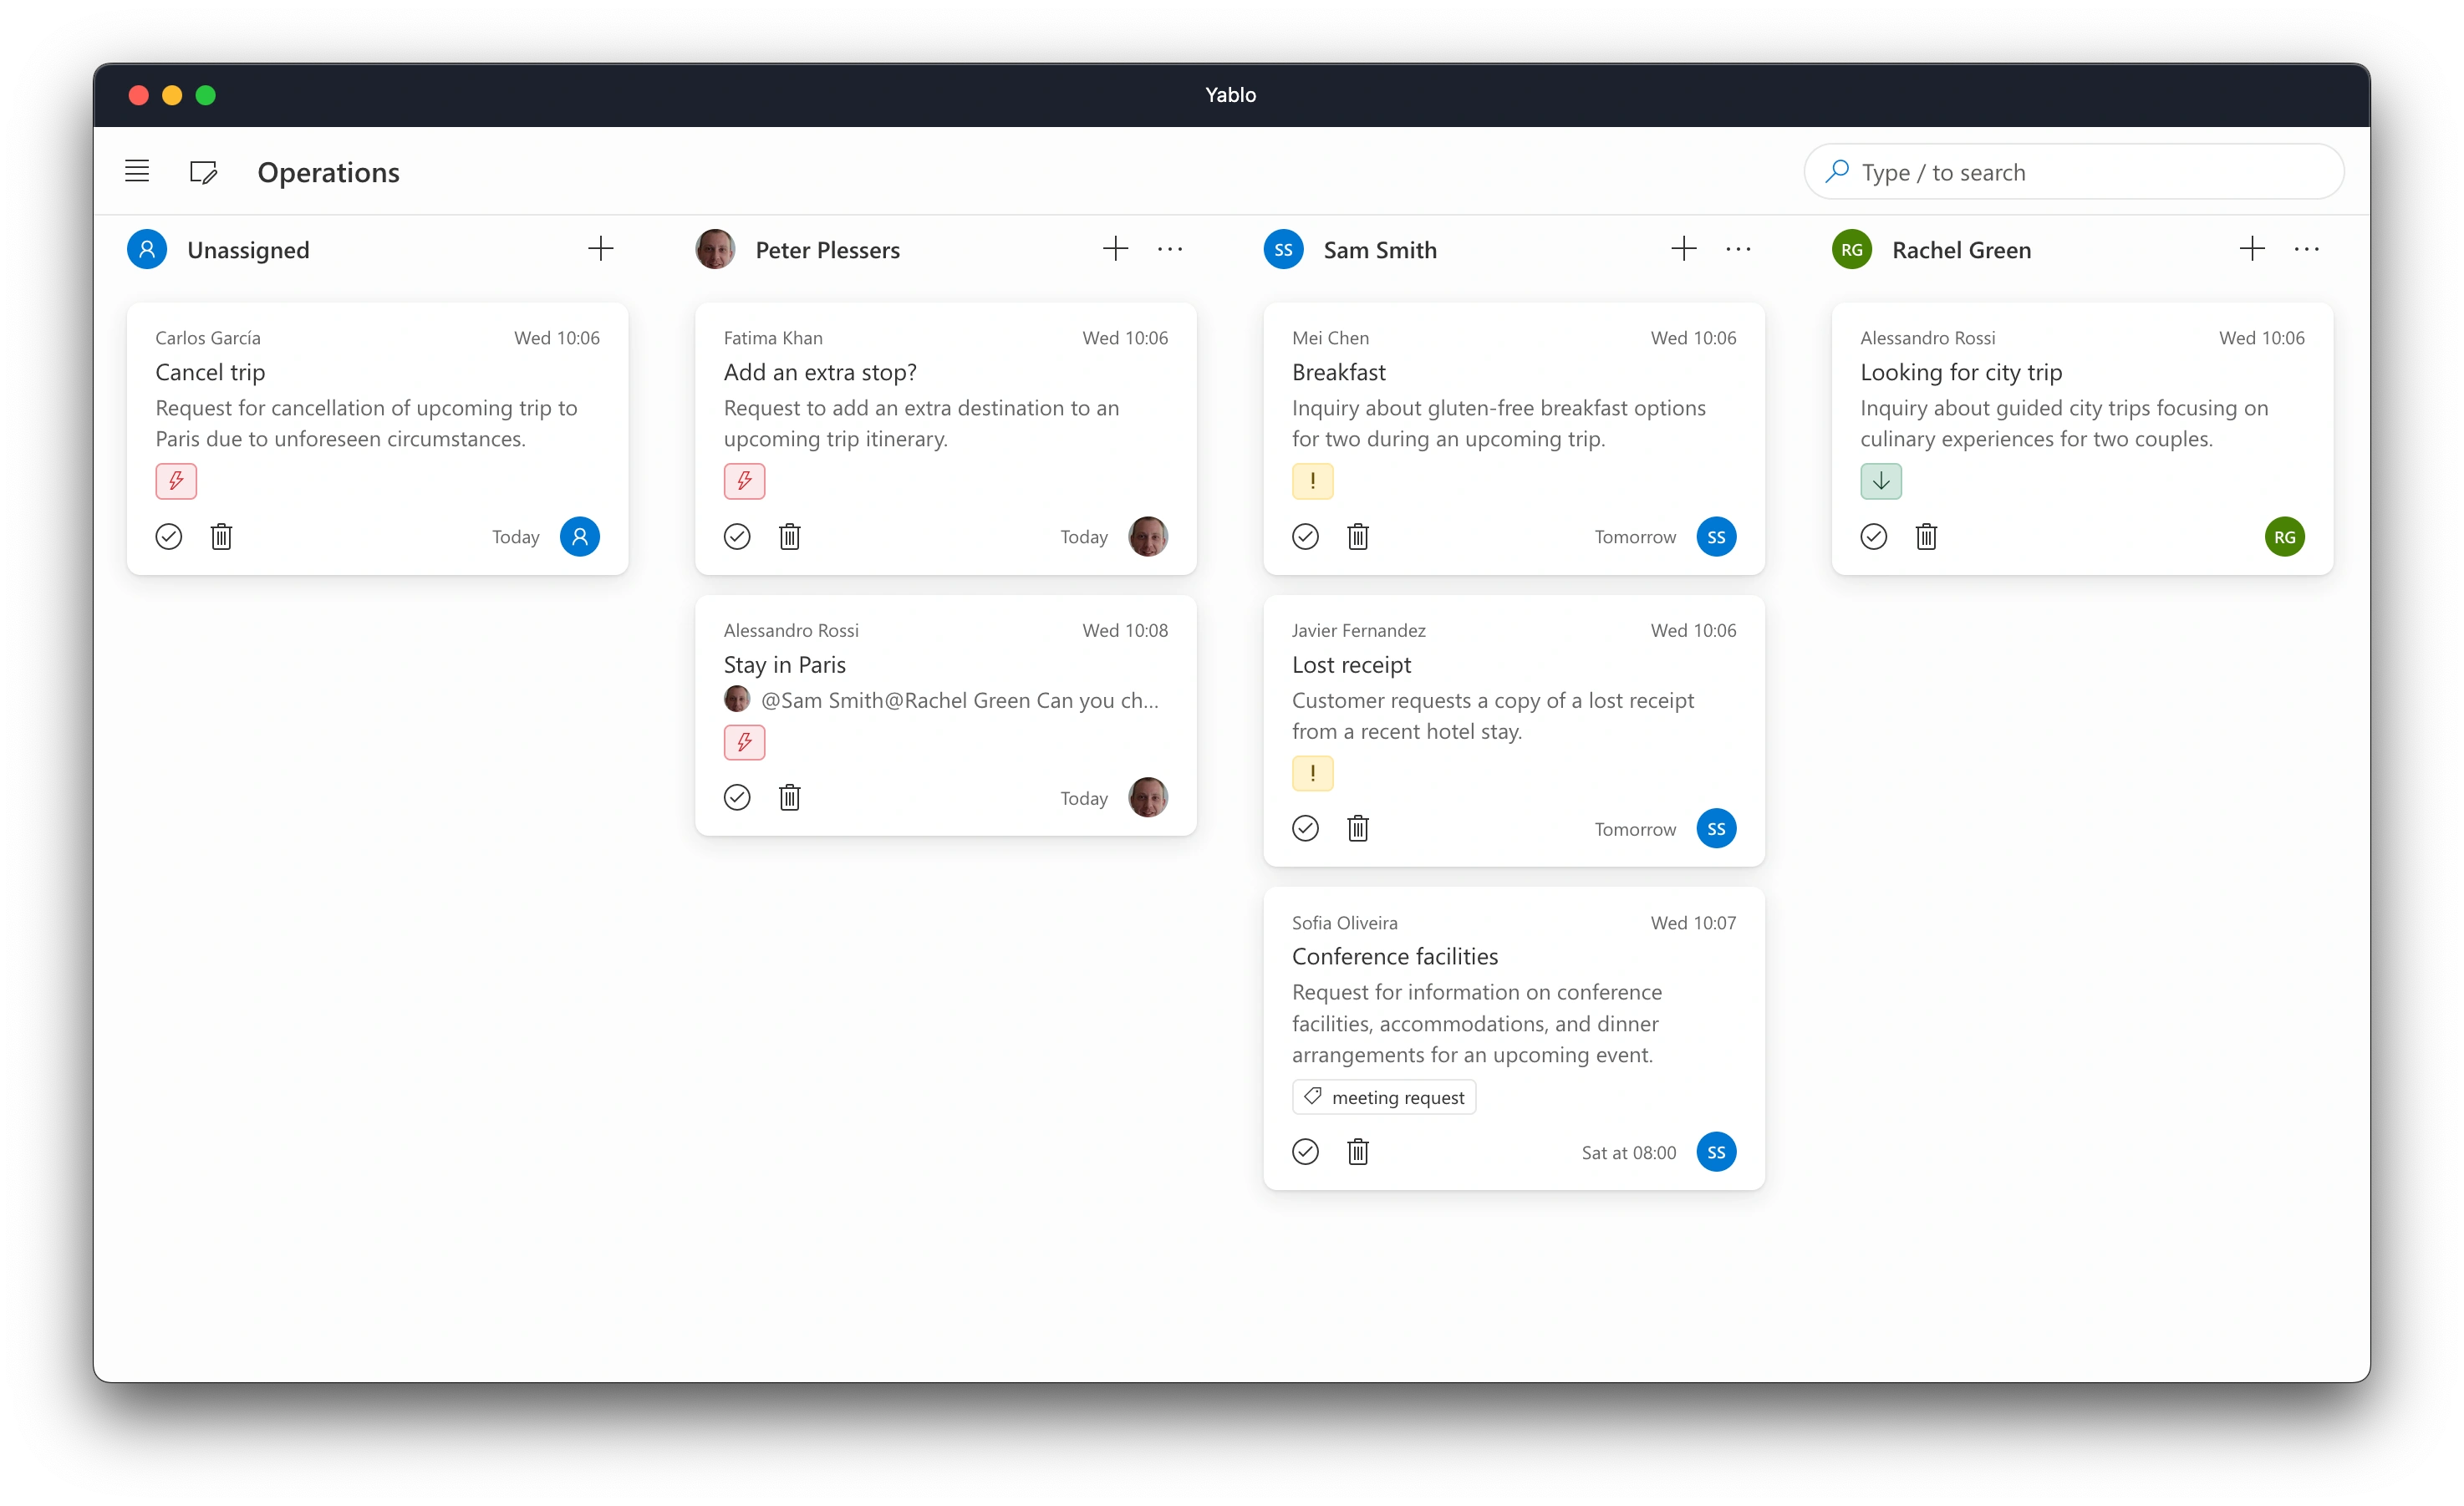Screen dimensions: 2464x1506
Task: Add new card to Unassigned column
Action: point(600,249)
